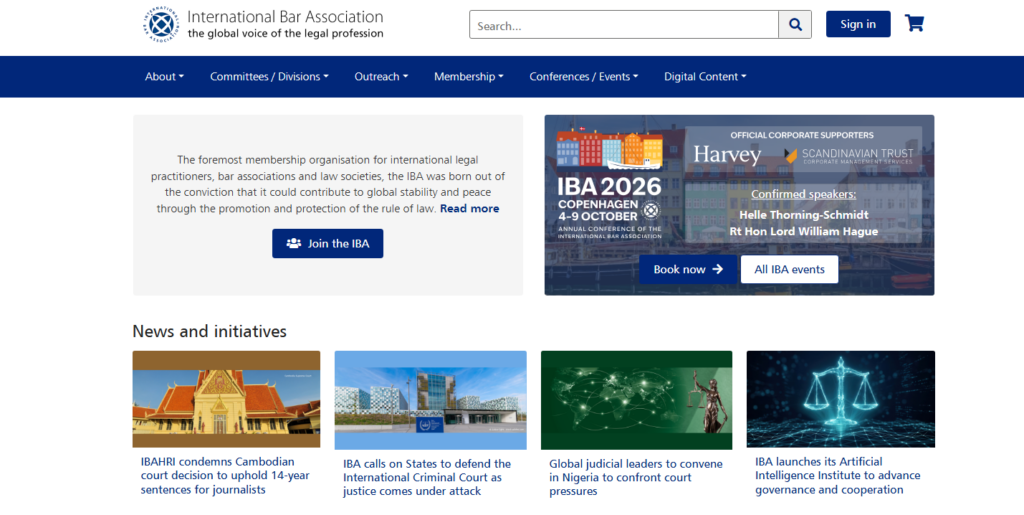Click the Book now button
Screen dimensions: 1024x515
(x=688, y=270)
